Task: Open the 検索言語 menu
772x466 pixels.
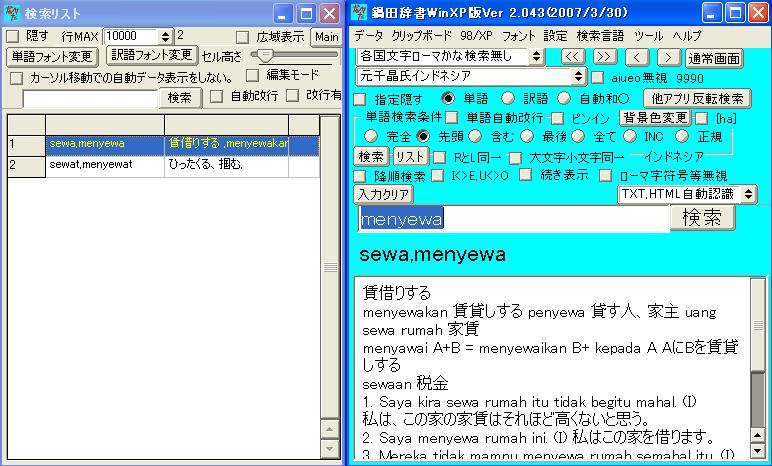Action: coord(600,35)
